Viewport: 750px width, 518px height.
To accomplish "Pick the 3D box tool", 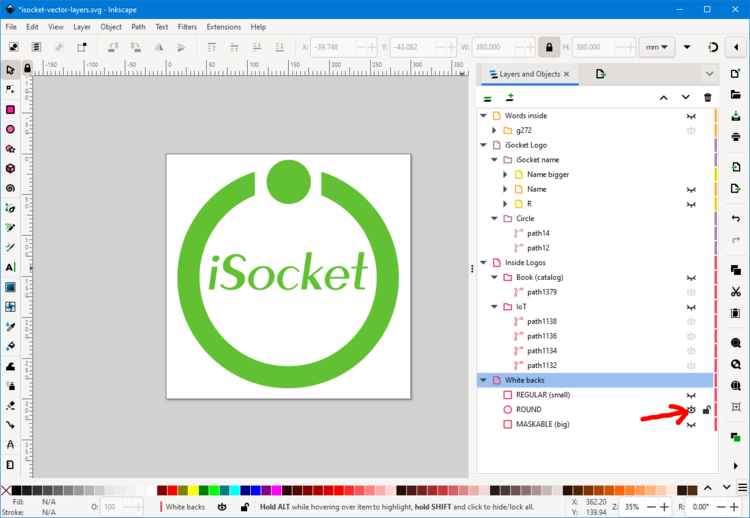I will [10, 168].
